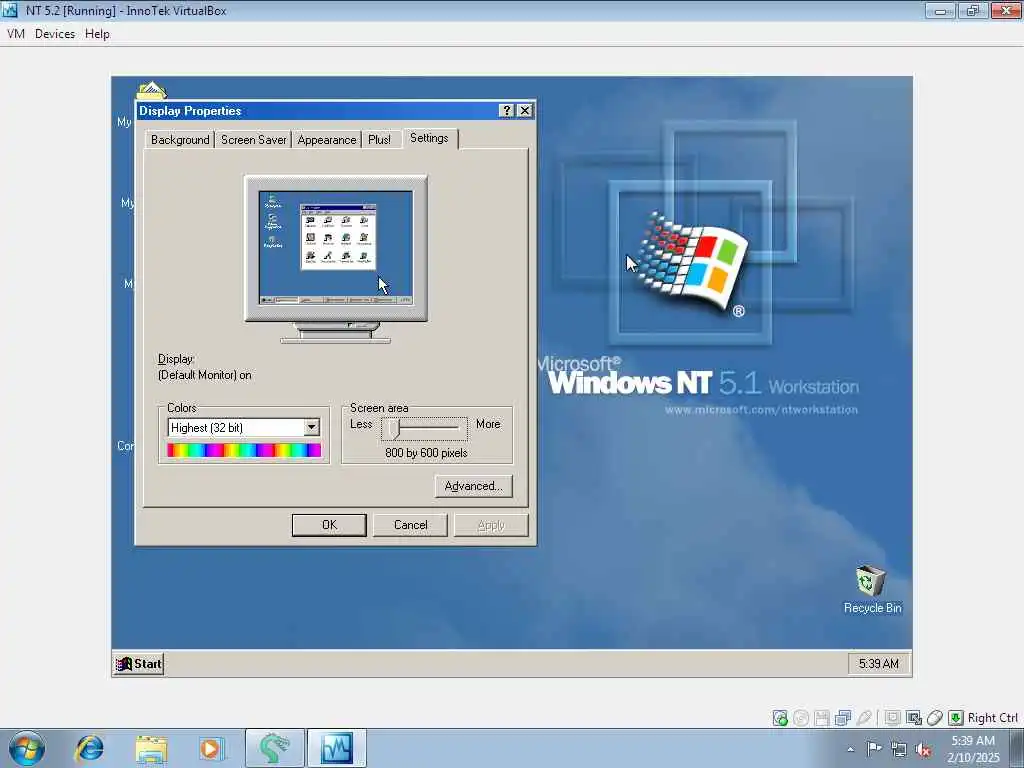
Task: Click the green arrow keyboard capture icon
Action: pyautogui.click(x=955, y=718)
